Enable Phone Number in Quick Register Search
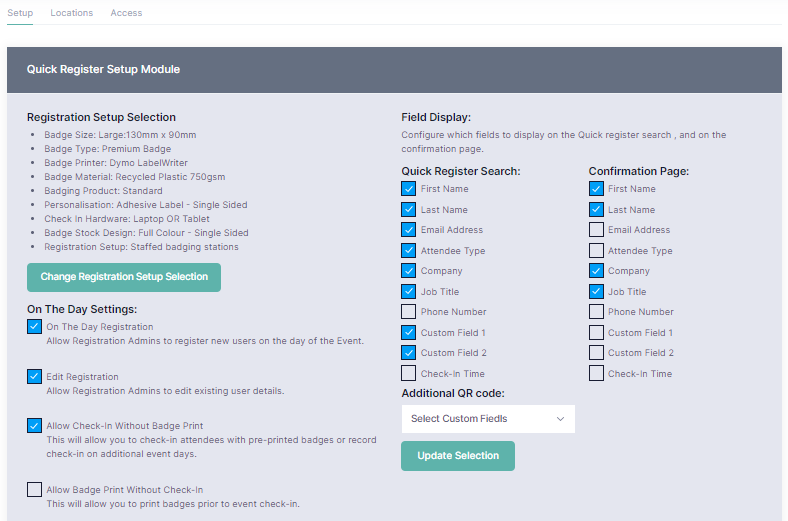Viewport: 788px width, 521px height. [409, 312]
